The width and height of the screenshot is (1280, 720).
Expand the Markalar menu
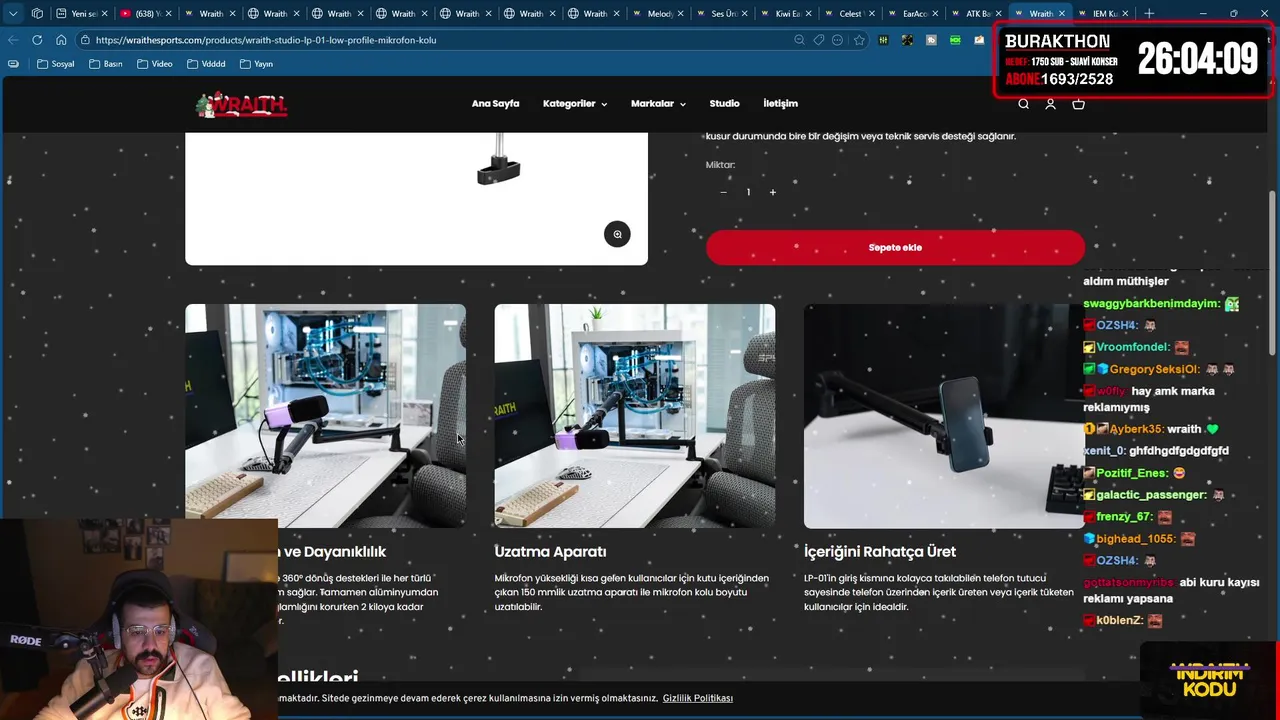click(x=658, y=104)
